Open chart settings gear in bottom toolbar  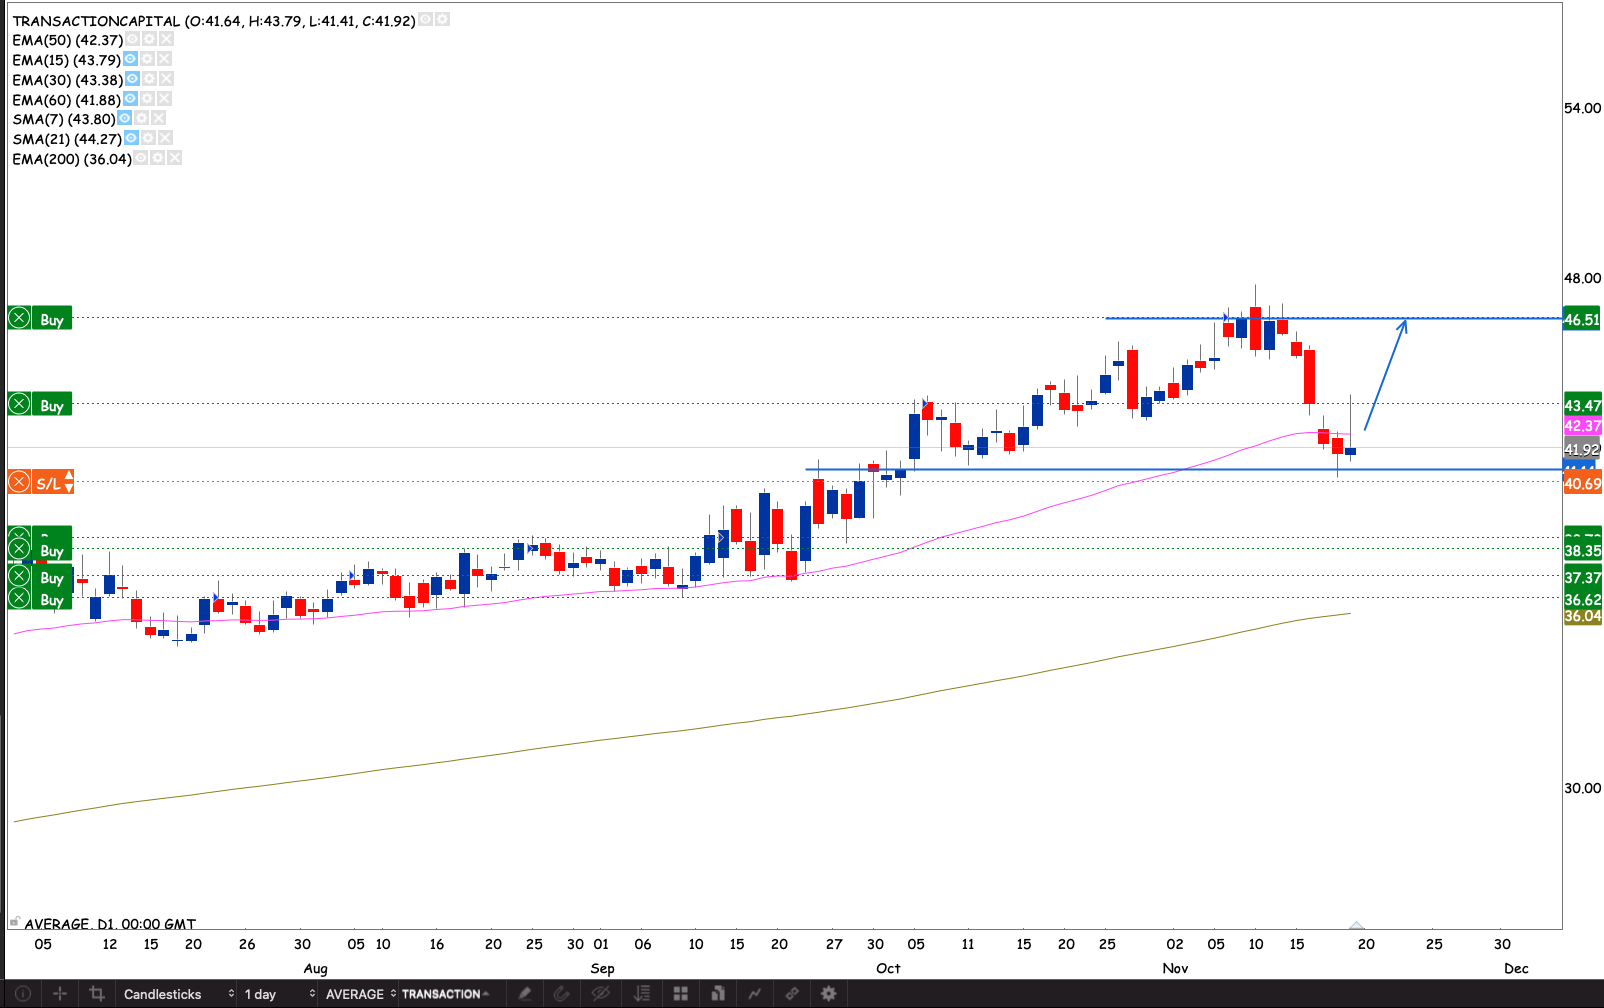point(828,993)
